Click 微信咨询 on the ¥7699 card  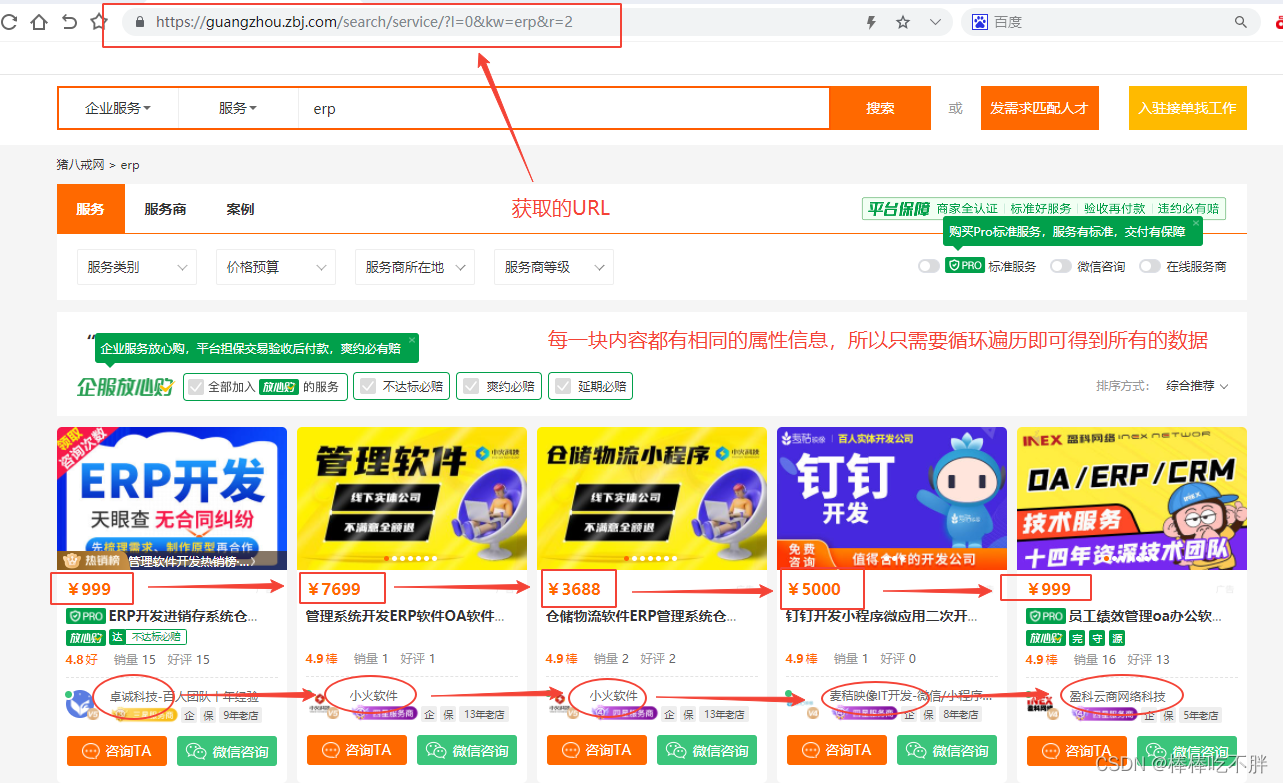click(467, 750)
